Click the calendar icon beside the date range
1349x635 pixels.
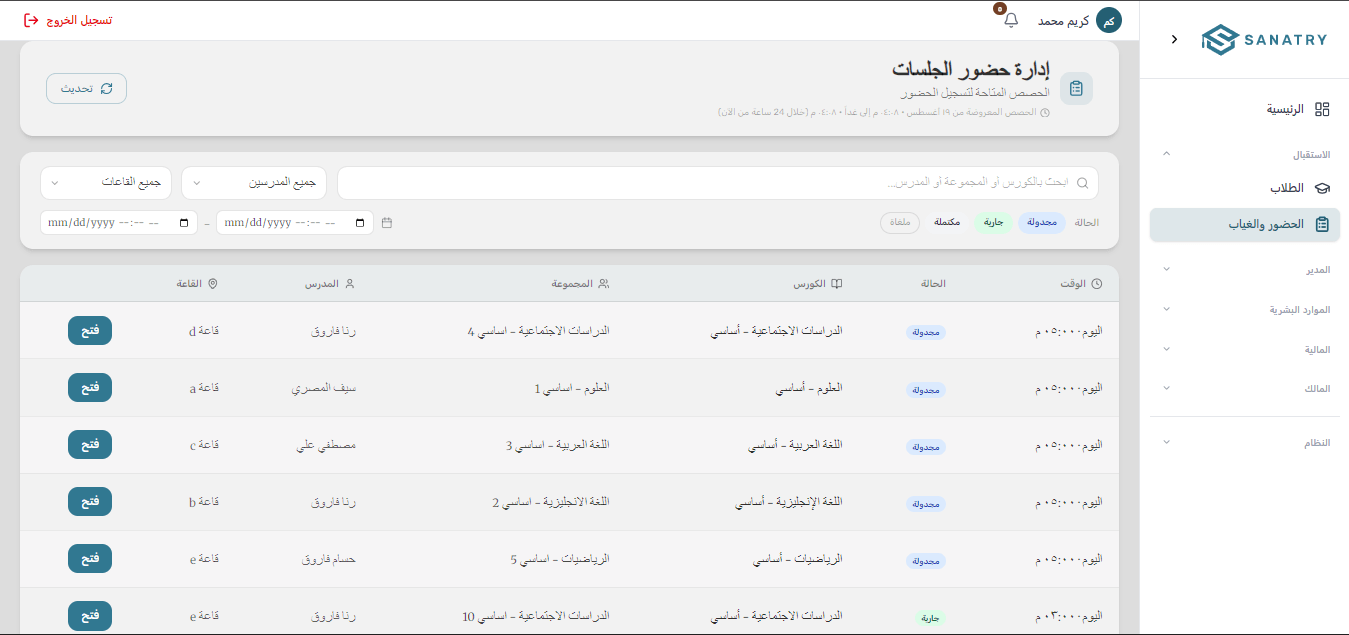point(387,223)
